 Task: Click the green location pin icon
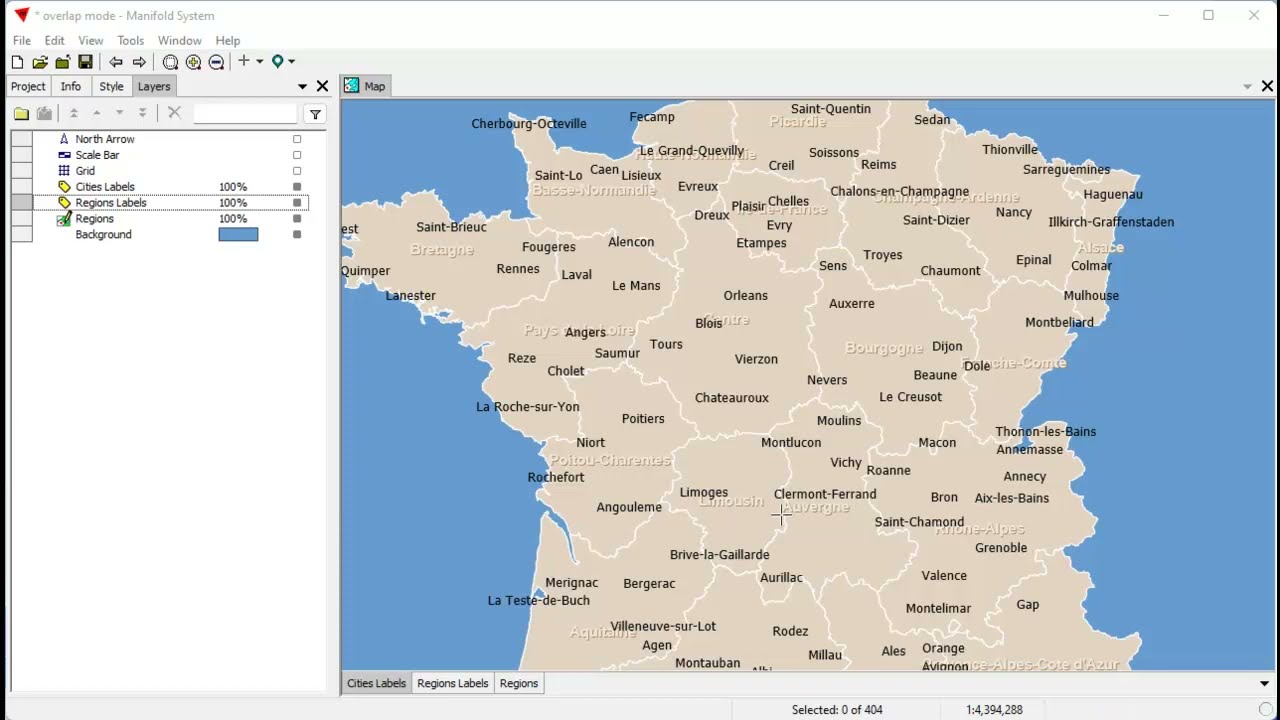click(x=277, y=62)
